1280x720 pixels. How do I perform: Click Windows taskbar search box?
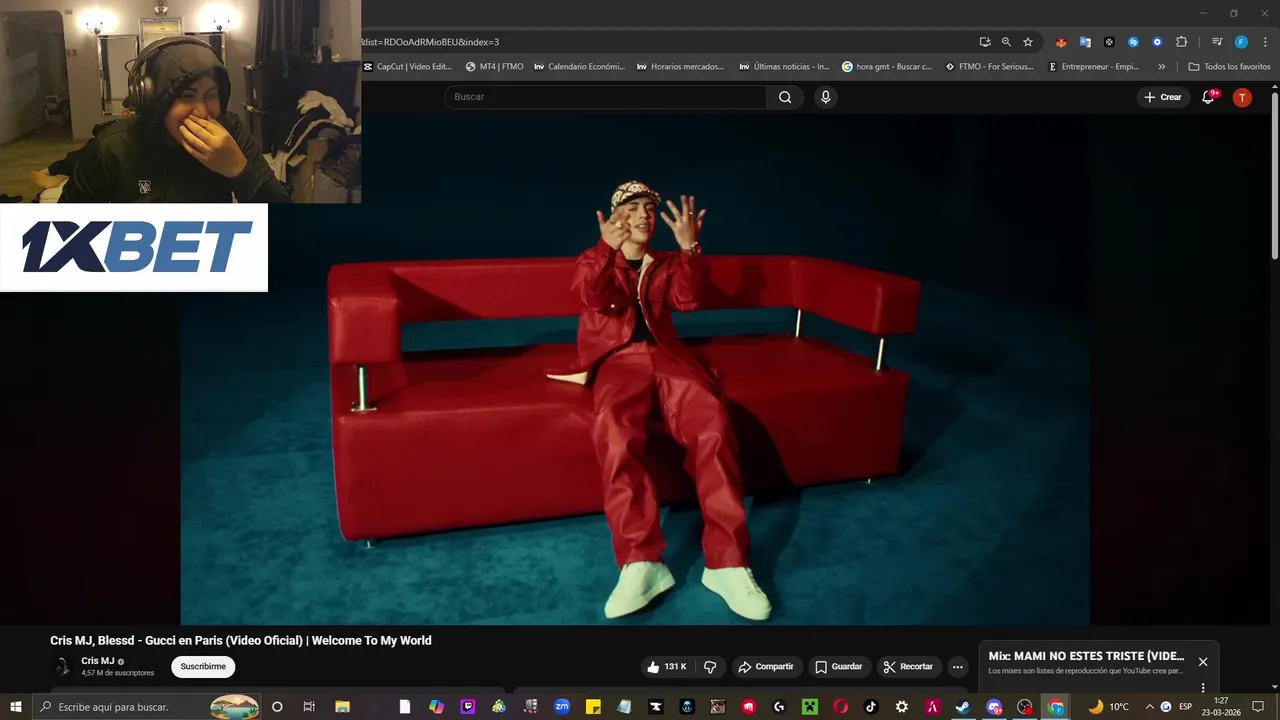pos(147,707)
